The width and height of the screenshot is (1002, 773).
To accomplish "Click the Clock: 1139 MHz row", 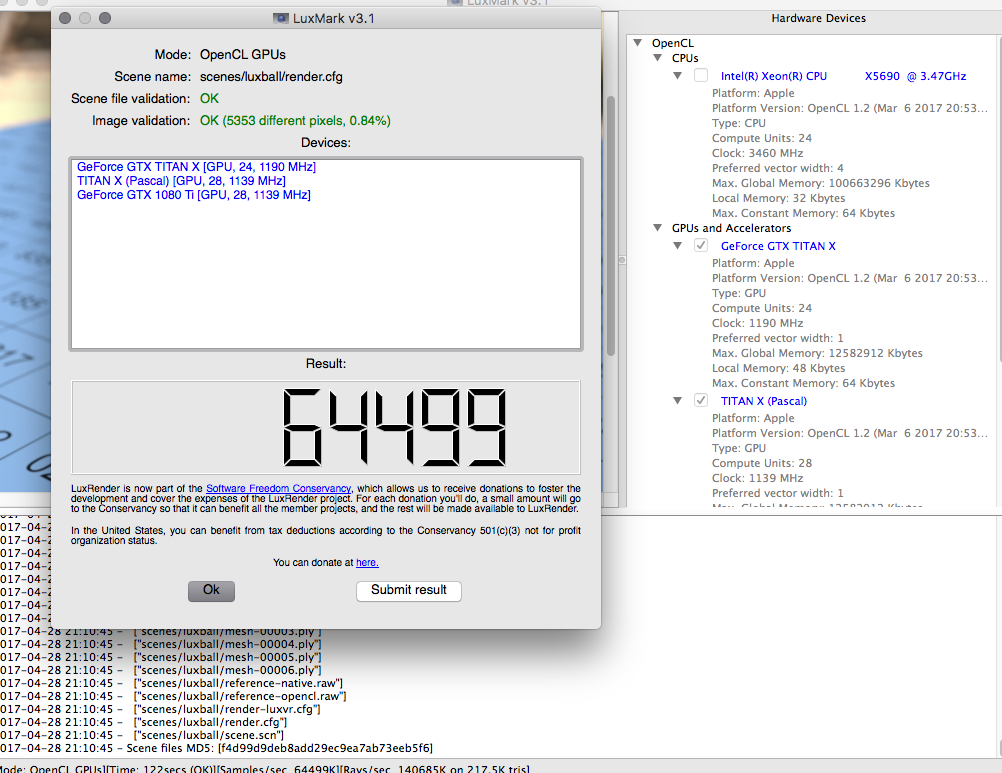I will pos(757,478).
